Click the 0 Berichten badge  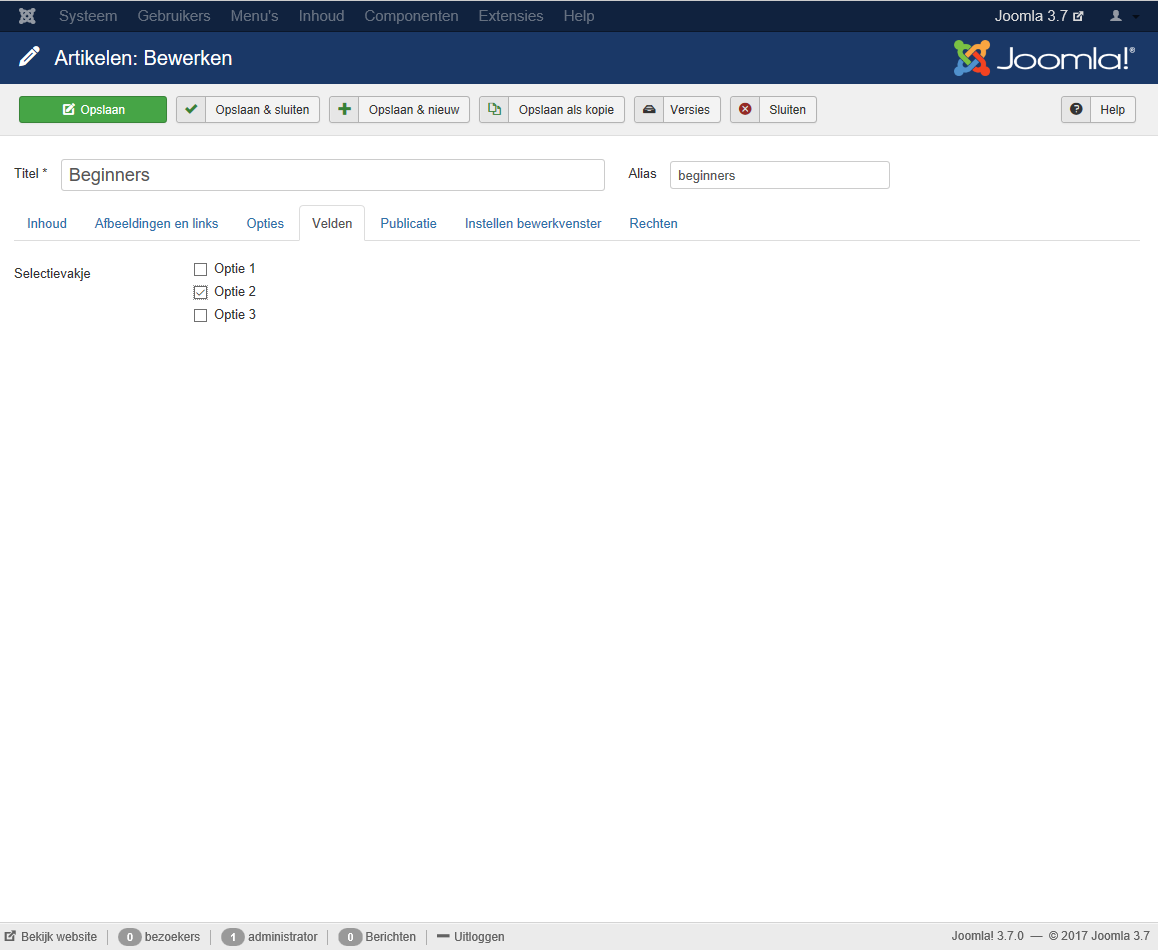(350, 937)
